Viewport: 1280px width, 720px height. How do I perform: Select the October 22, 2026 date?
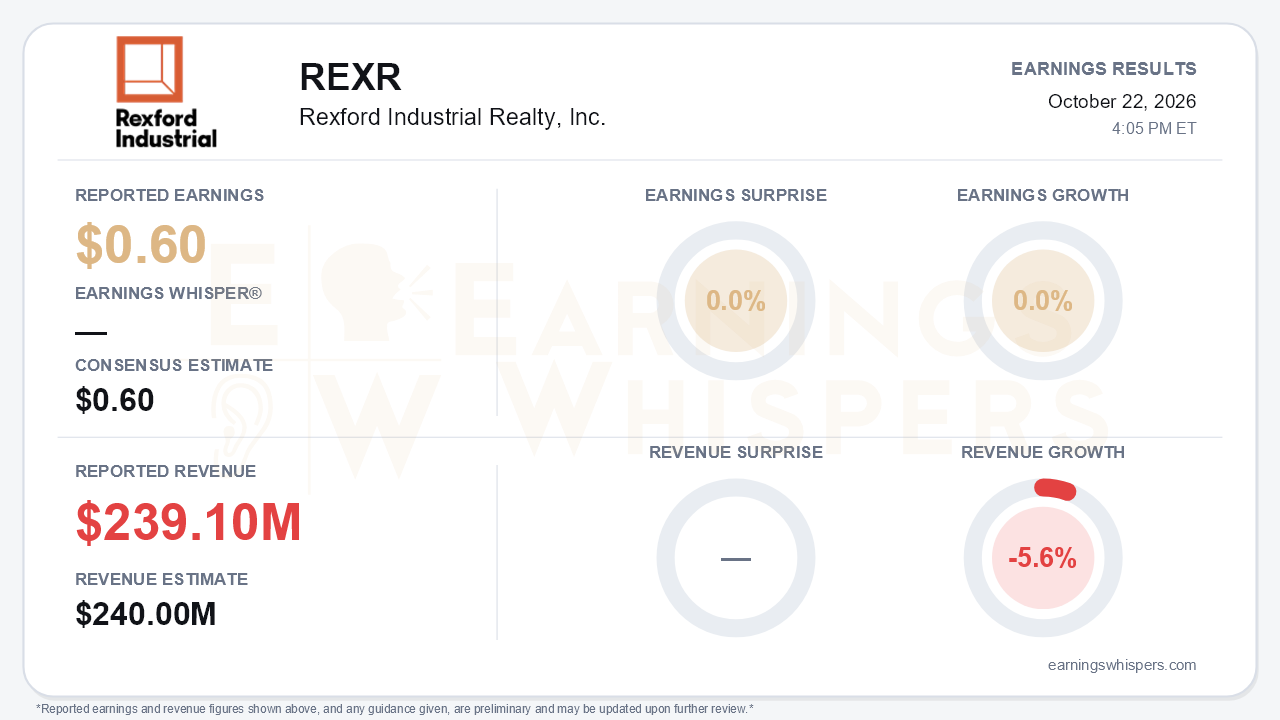1122,101
